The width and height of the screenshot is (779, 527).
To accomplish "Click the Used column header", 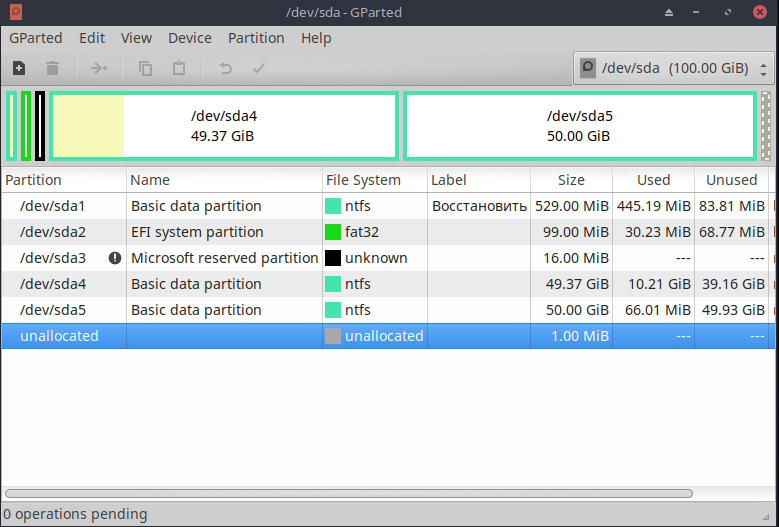I will (653, 180).
